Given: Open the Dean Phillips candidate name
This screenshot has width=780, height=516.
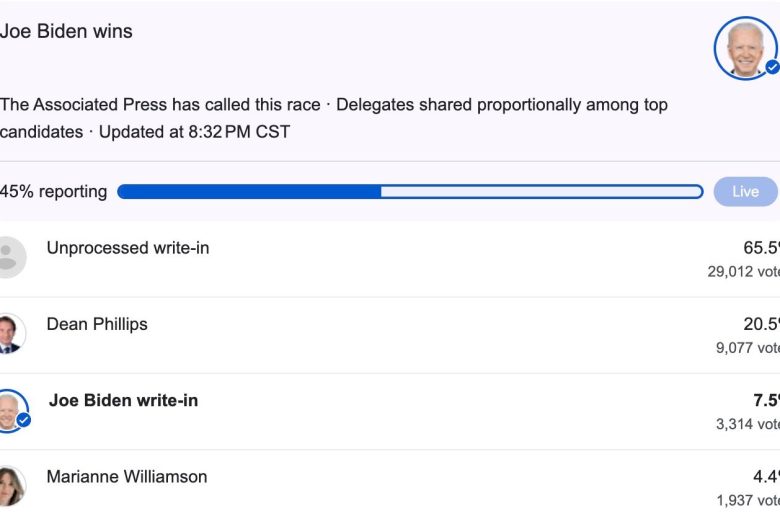Looking at the screenshot, I should [97, 324].
